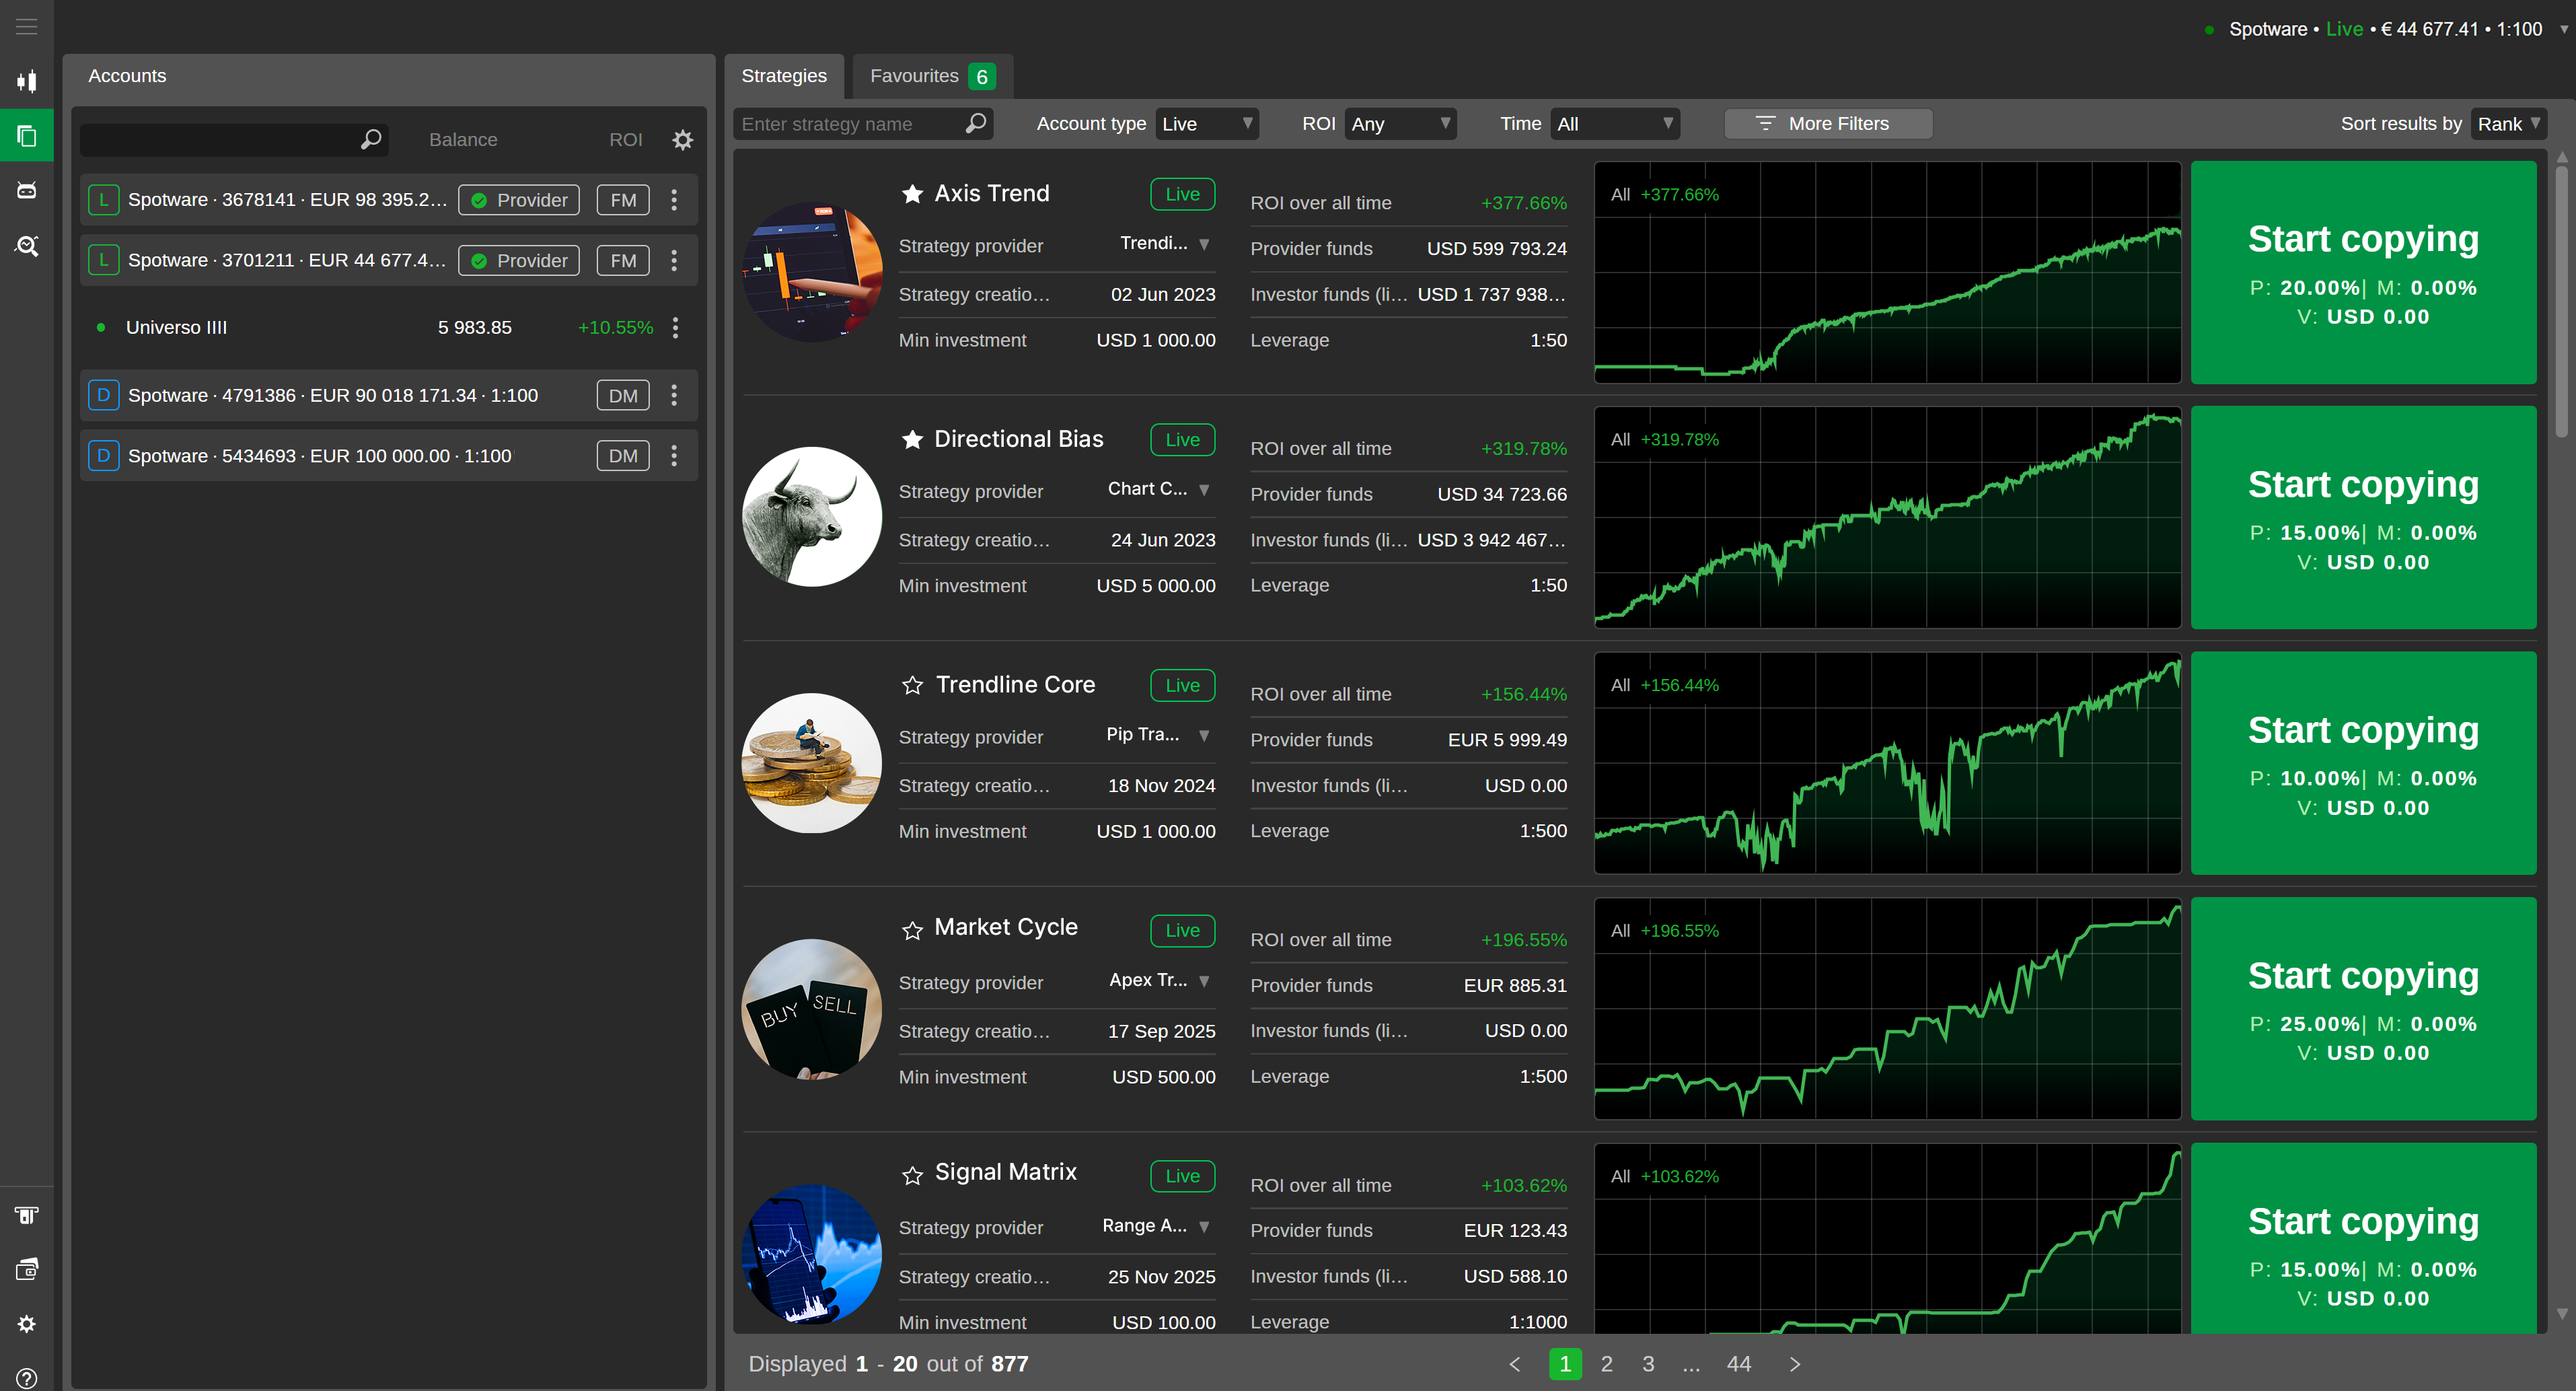Screen dimensions: 2576x1391
Task: Select the market Analyze magnifier icon
Action: pos(27,245)
